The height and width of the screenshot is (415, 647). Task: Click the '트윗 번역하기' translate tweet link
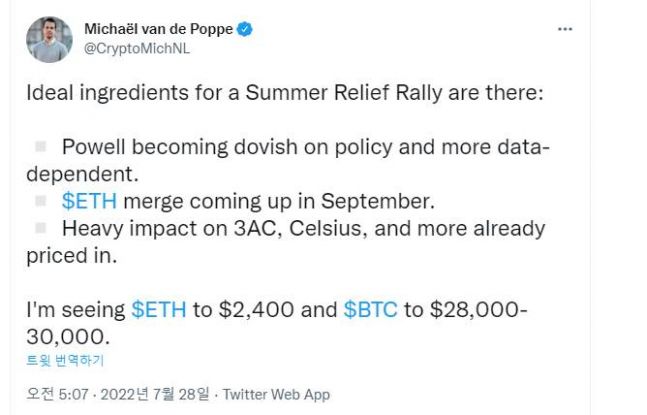(x=64, y=361)
